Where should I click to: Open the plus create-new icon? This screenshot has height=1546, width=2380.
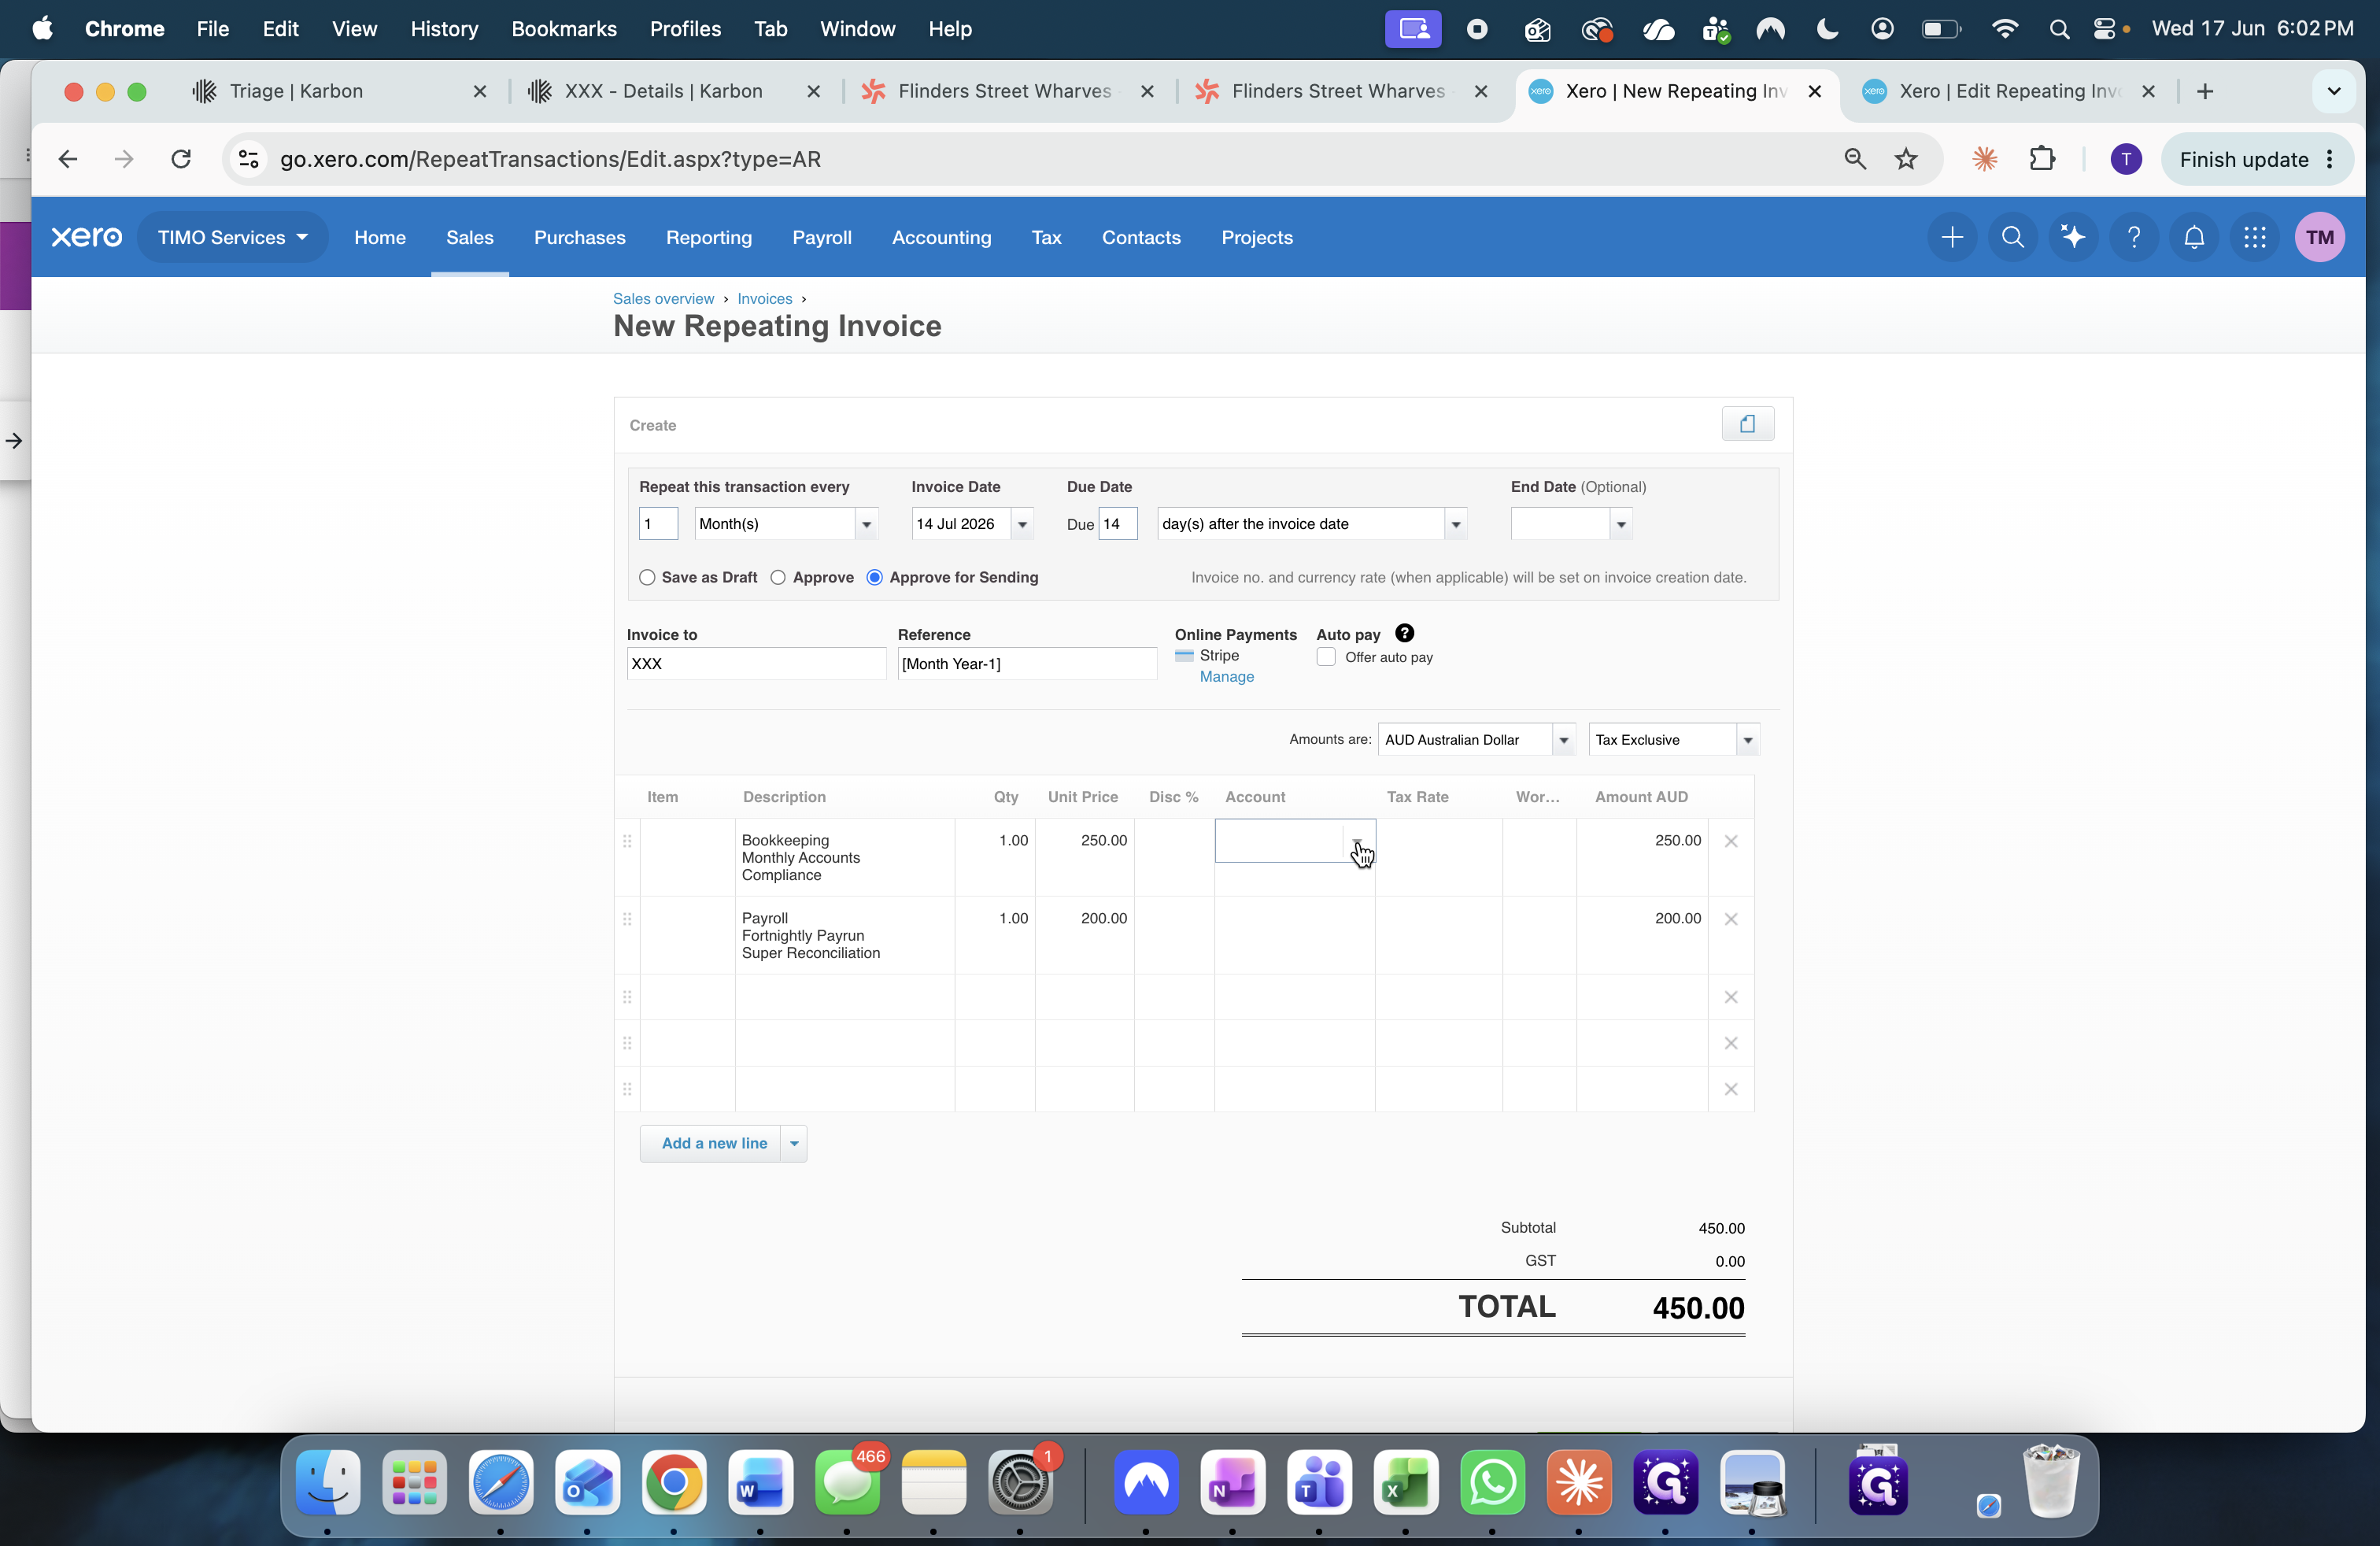coord(1951,237)
